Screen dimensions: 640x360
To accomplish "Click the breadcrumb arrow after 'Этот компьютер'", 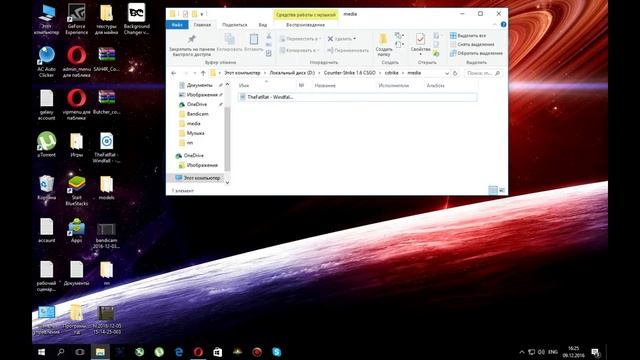I will 264,73.
